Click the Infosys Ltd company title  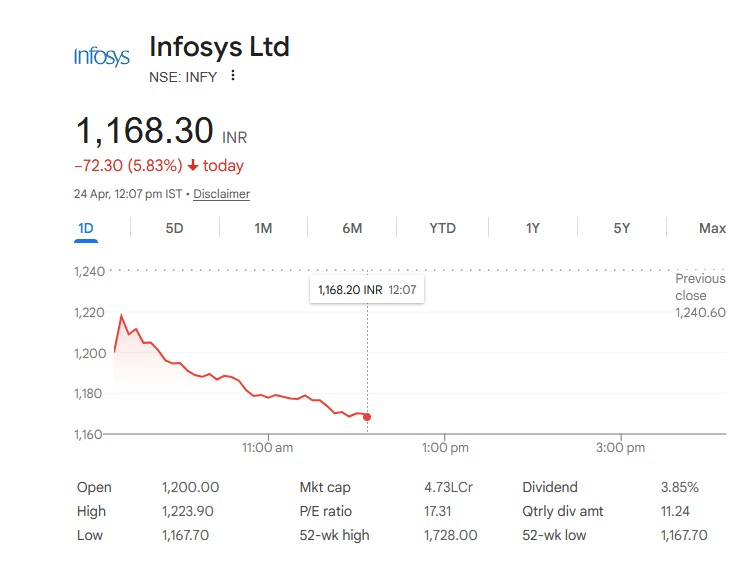pos(219,47)
